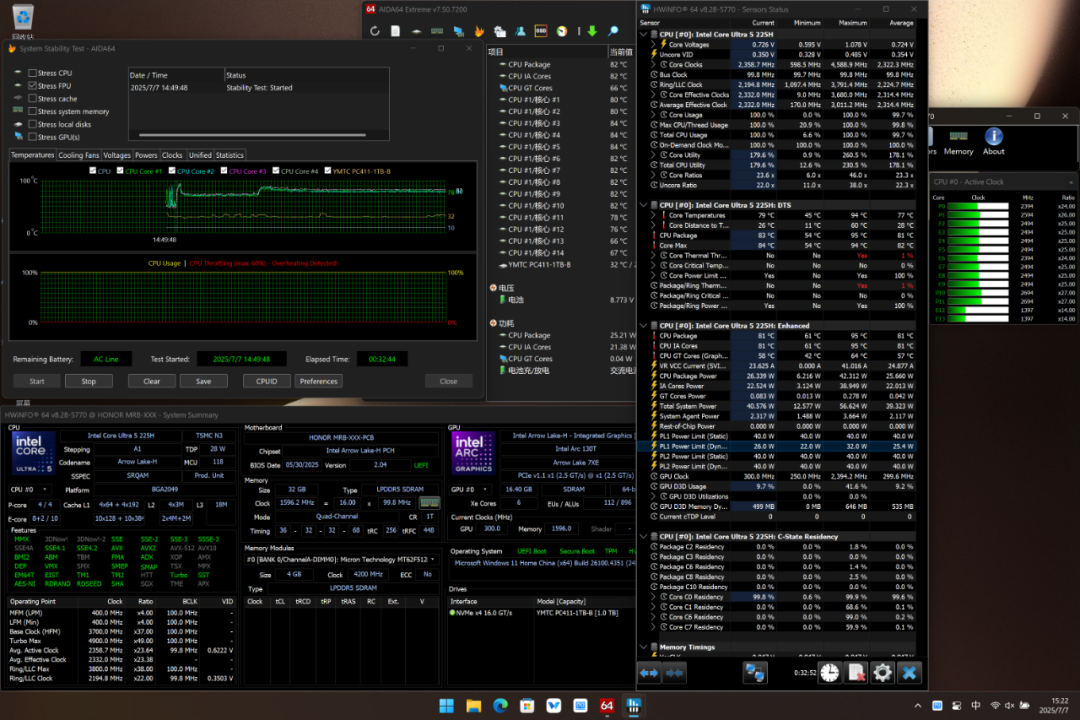Image resolution: width=1080 pixels, height=720 pixels.
Task: Switch to Statistics tab
Action: point(229,155)
